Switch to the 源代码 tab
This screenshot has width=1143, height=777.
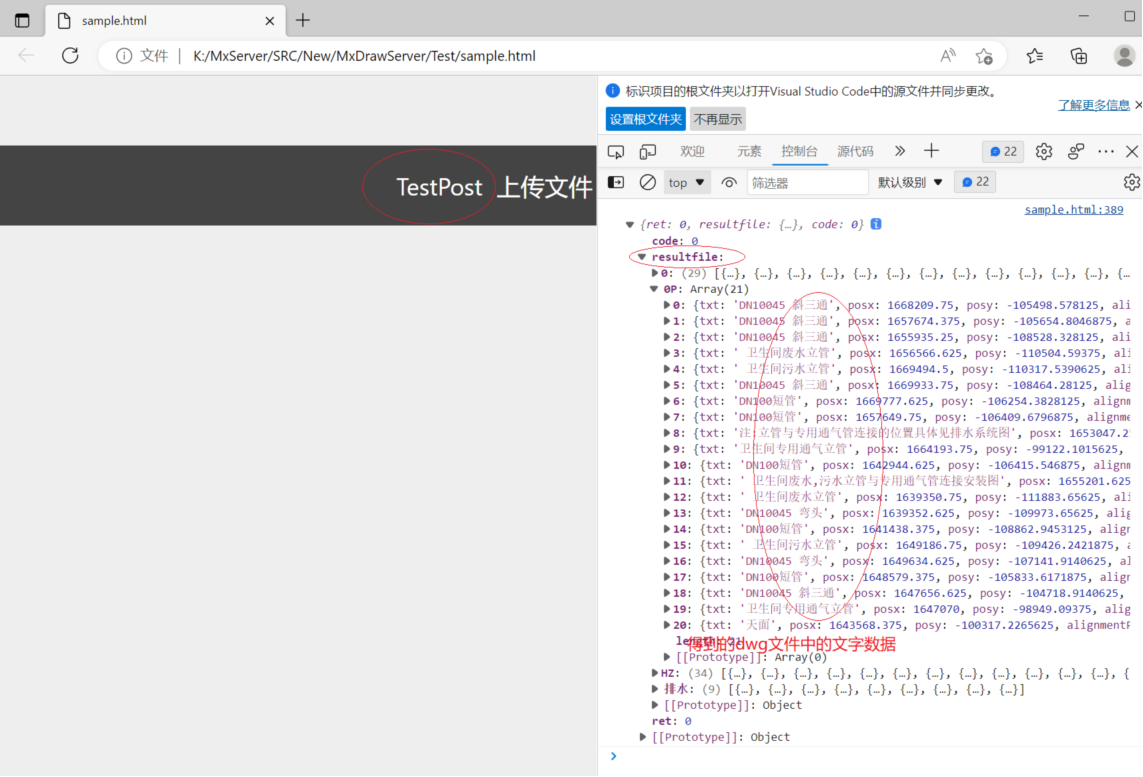pos(855,152)
